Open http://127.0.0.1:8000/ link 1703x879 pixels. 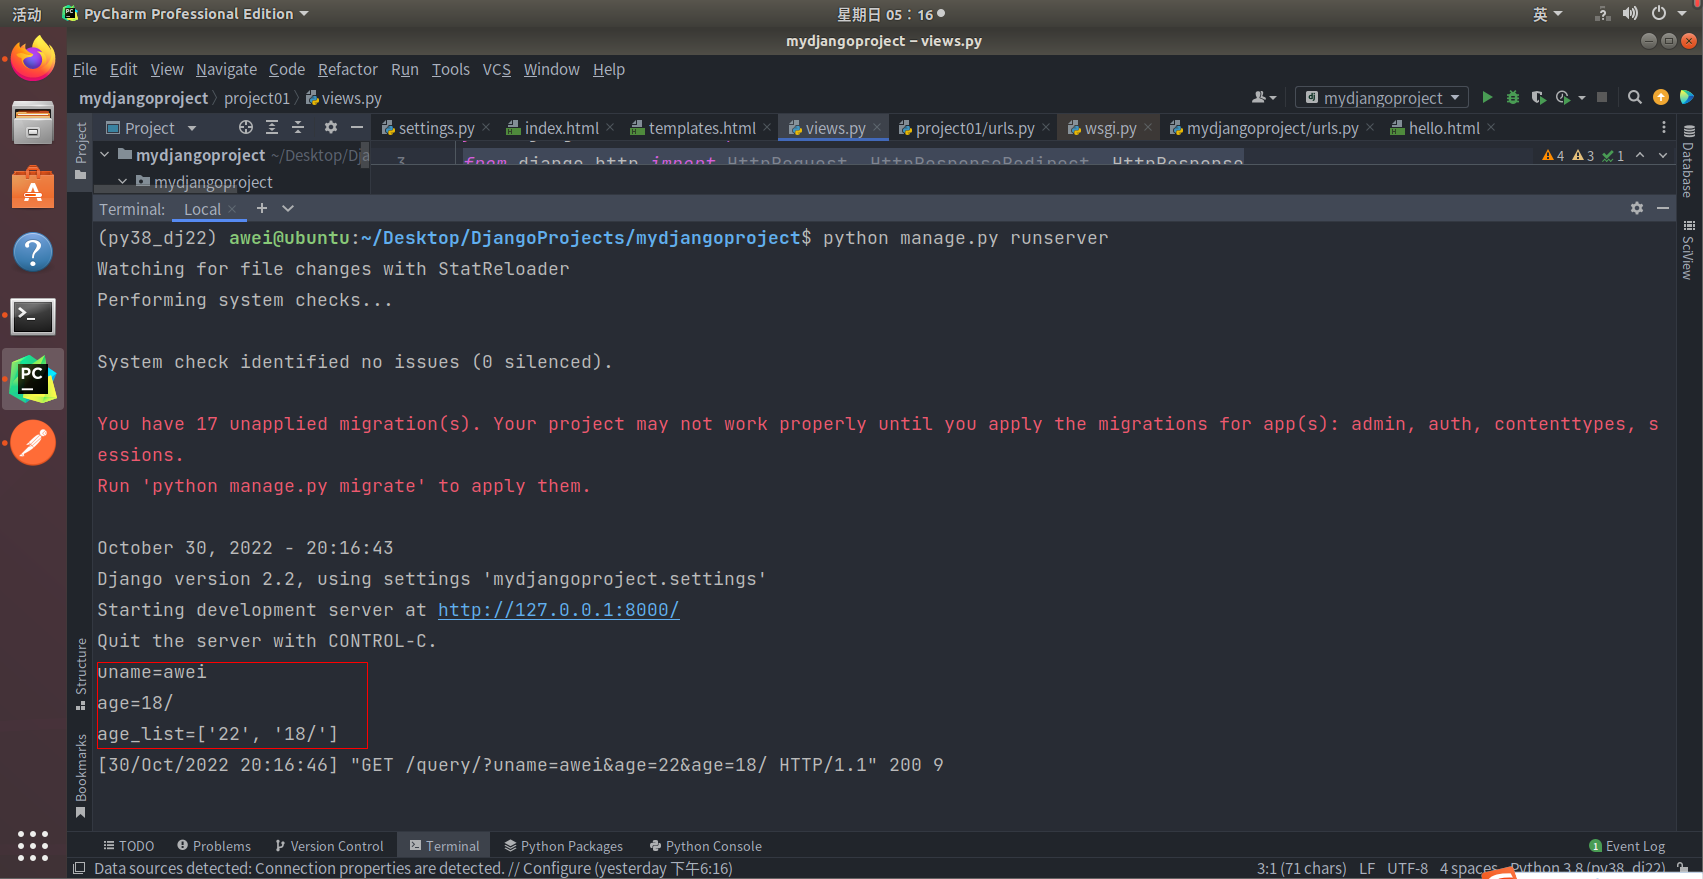click(x=558, y=609)
